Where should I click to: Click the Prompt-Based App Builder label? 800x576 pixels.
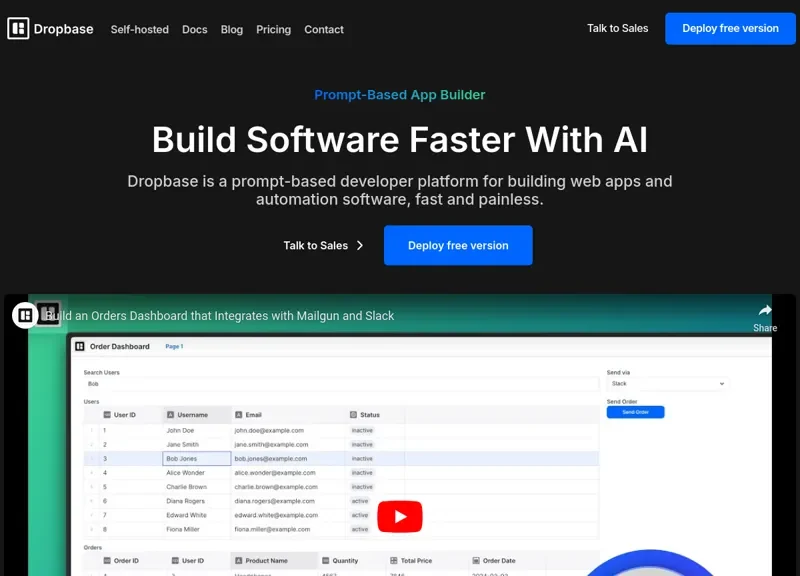pos(399,95)
